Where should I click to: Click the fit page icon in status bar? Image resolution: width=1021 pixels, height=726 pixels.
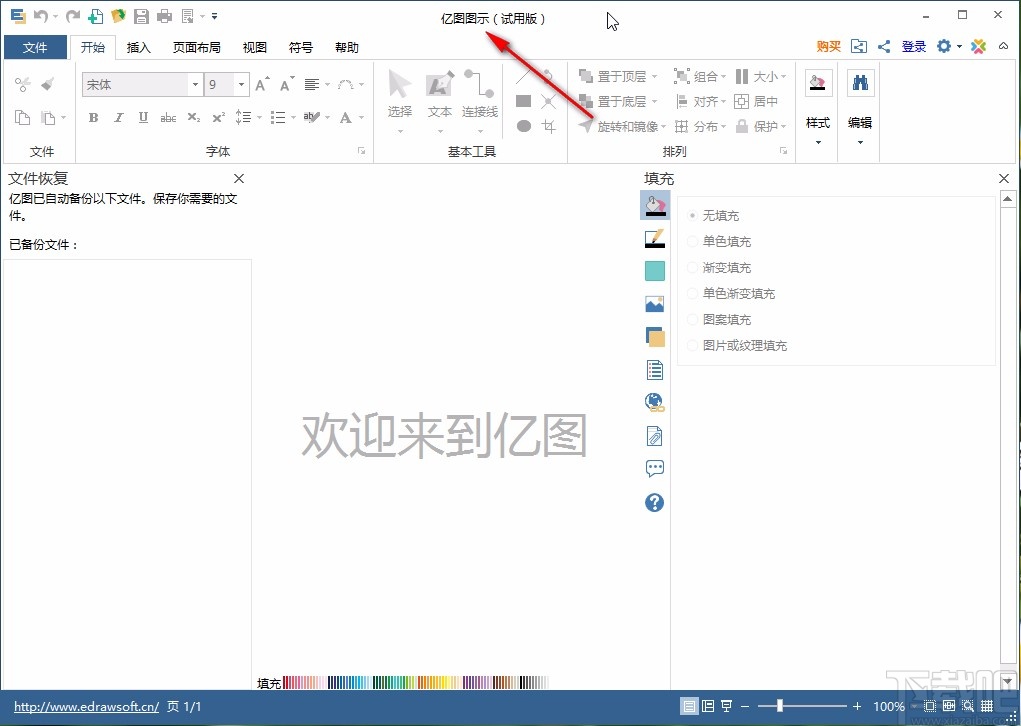point(930,706)
